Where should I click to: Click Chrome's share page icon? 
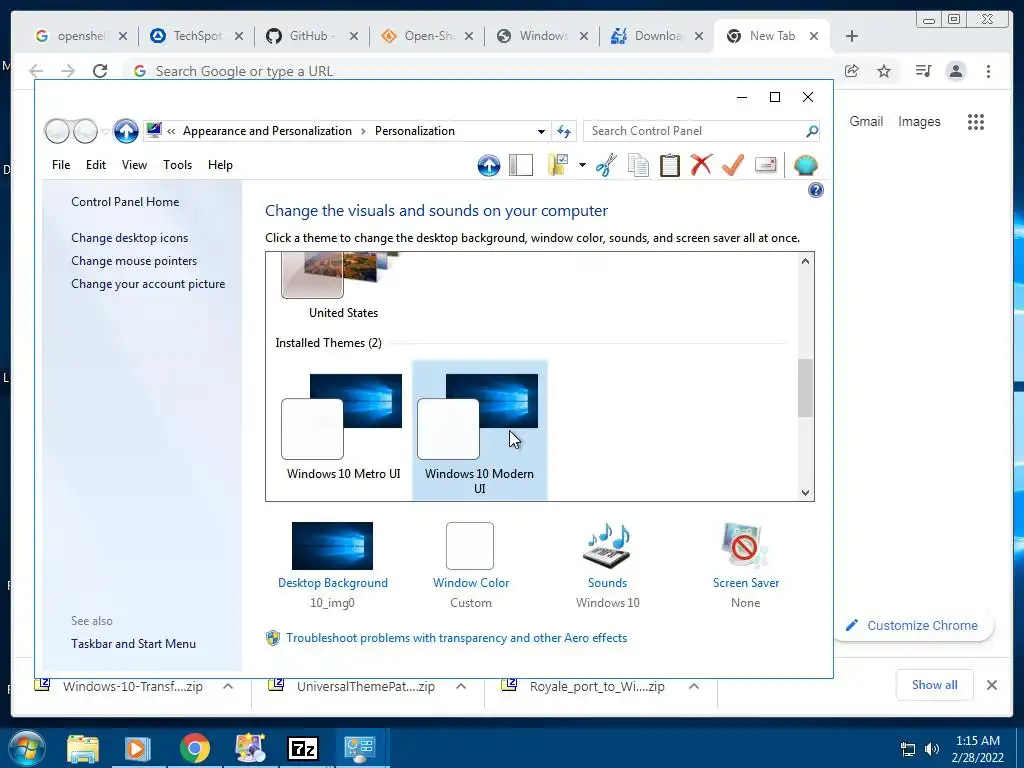[852, 71]
